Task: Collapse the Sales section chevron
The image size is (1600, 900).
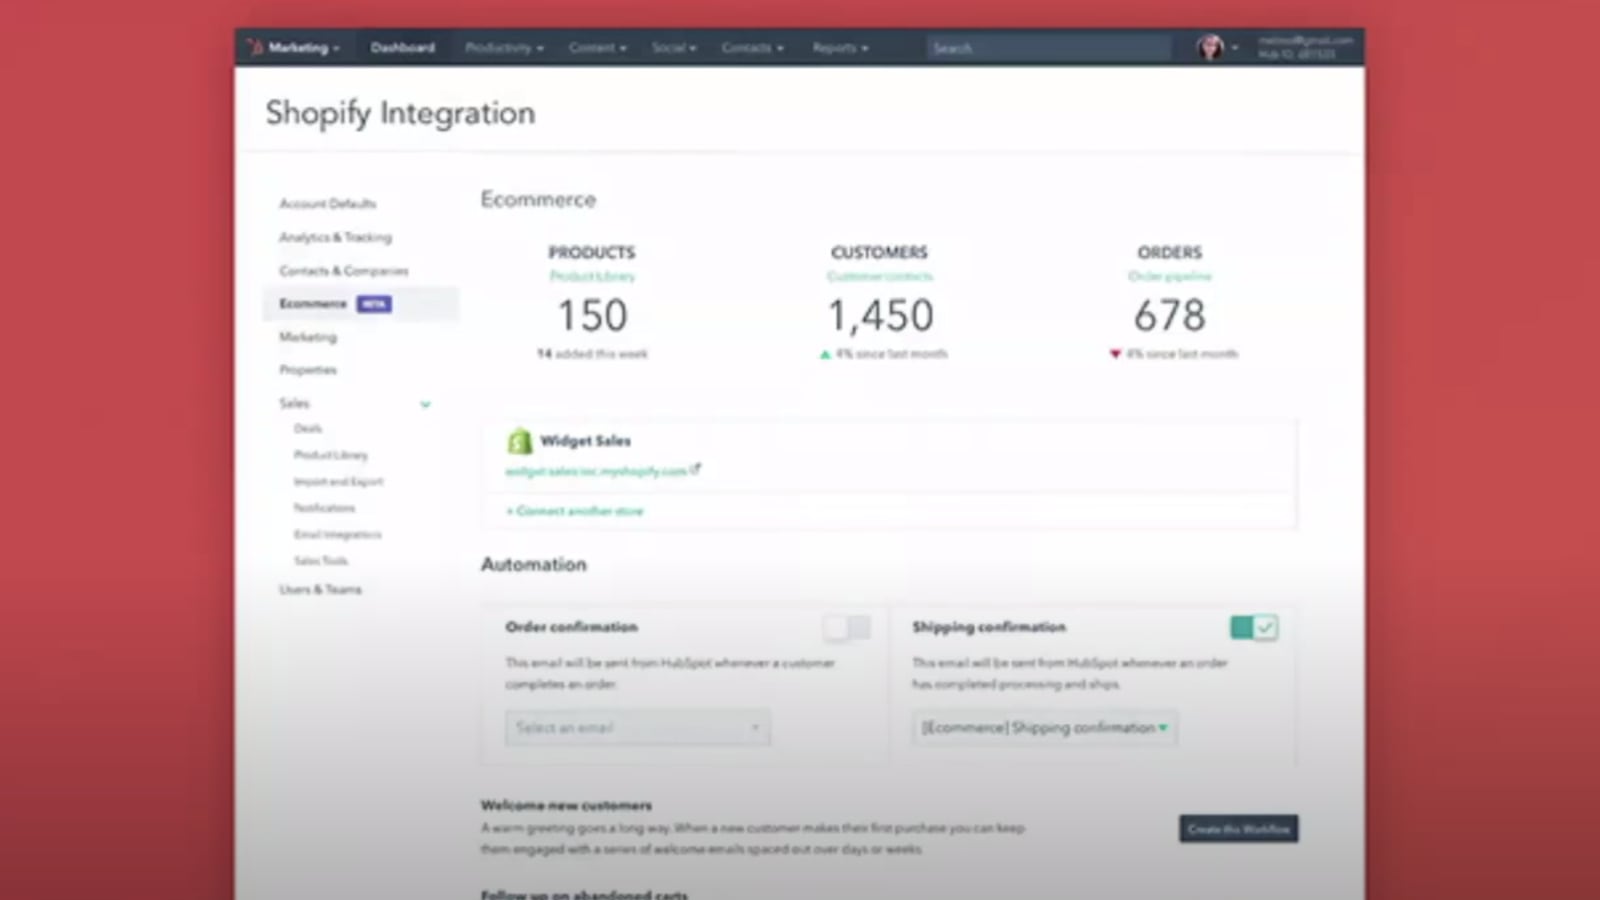Action: (x=425, y=404)
